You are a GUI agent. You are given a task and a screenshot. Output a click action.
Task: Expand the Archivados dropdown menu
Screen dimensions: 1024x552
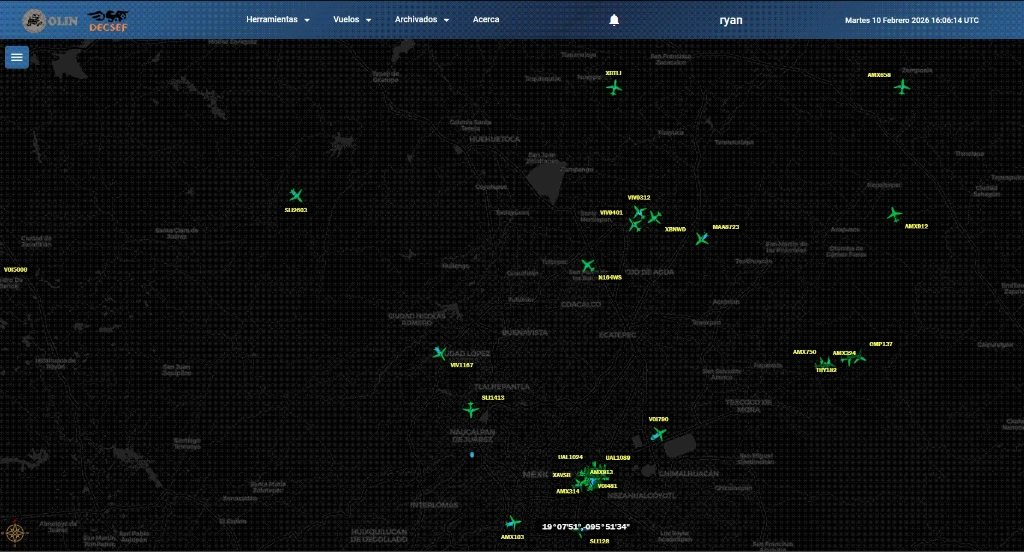pyautogui.click(x=421, y=20)
